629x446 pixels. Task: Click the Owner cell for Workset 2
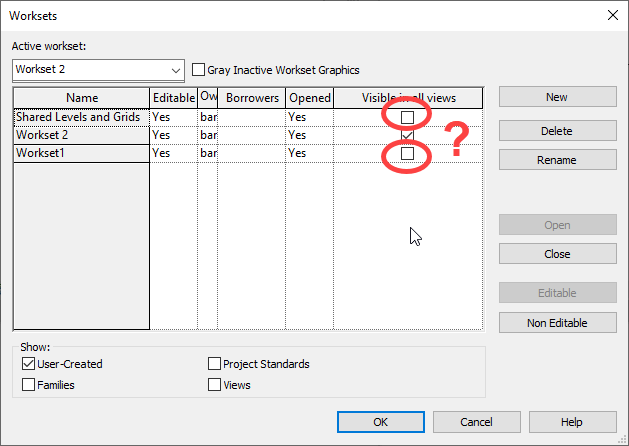click(208, 135)
